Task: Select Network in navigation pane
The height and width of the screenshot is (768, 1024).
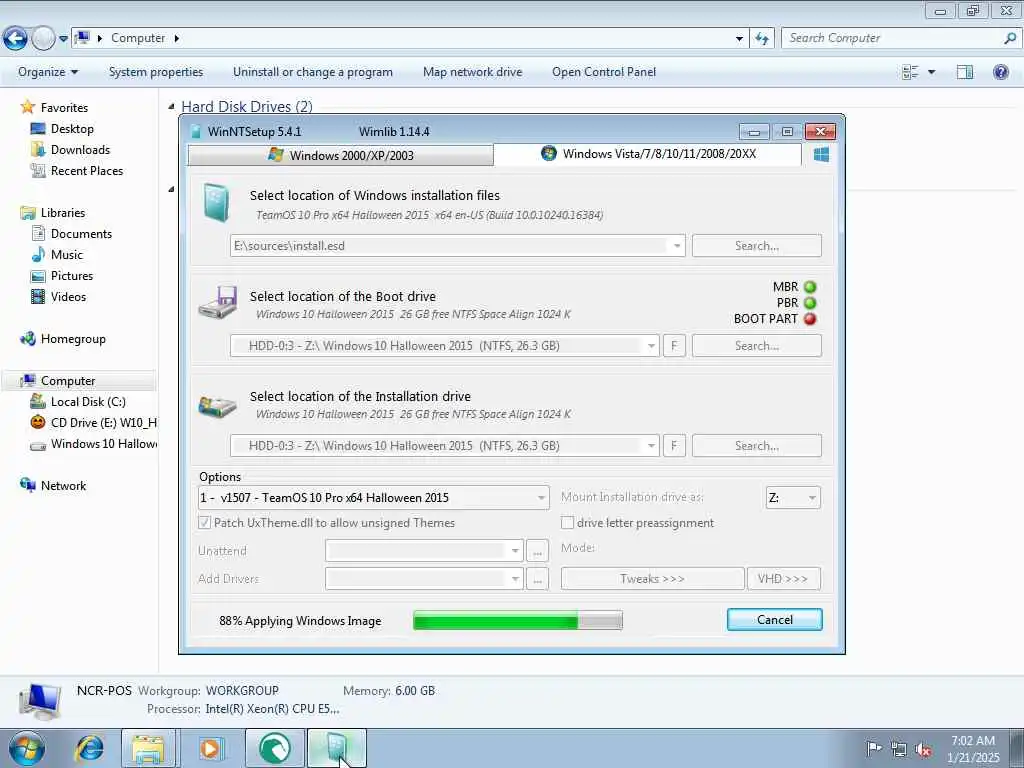Action: point(53,485)
